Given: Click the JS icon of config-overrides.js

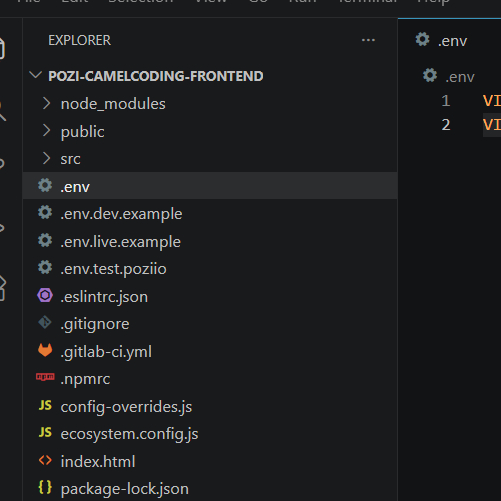Looking at the screenshot, I should pos(45,405).
